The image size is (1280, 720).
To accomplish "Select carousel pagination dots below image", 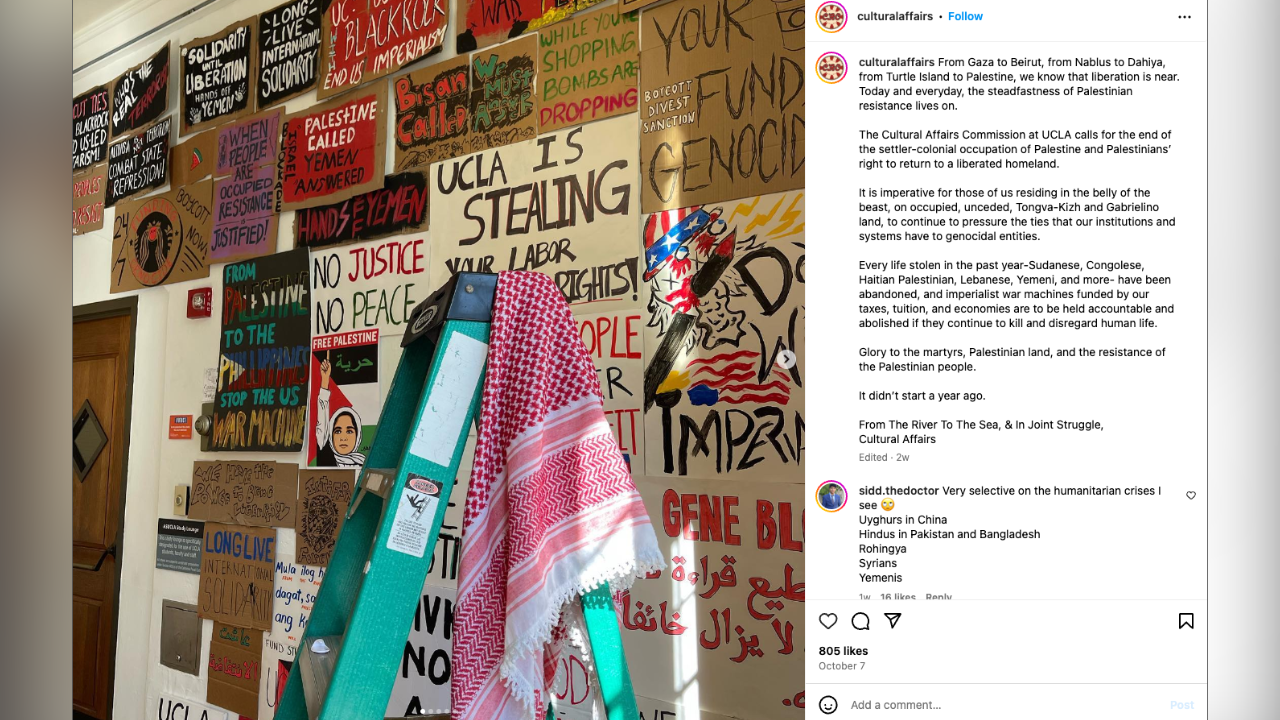I will pyautogui.click(x=438, y=712).
